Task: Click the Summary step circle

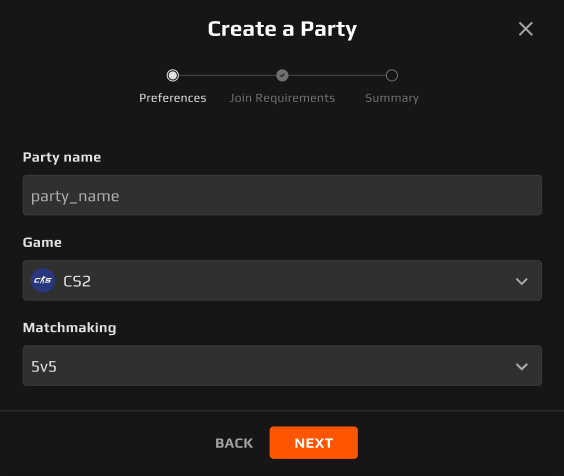Action: coord(392,76)
